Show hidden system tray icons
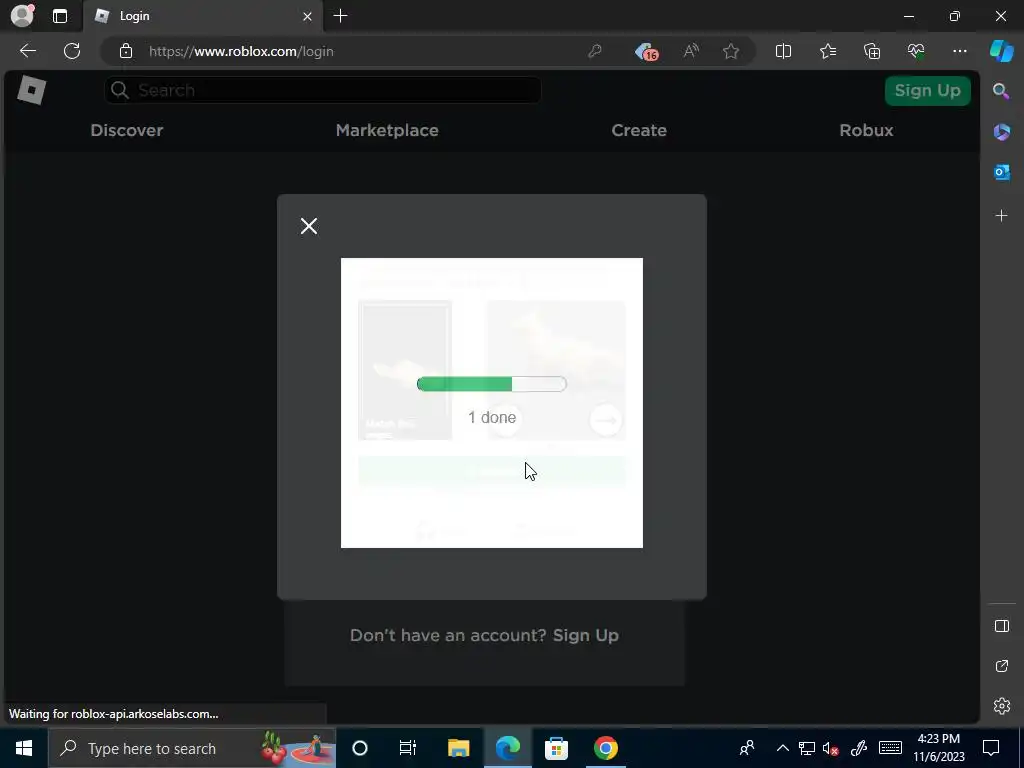Viewport: 1024px width, 768px height. [782, 748]
